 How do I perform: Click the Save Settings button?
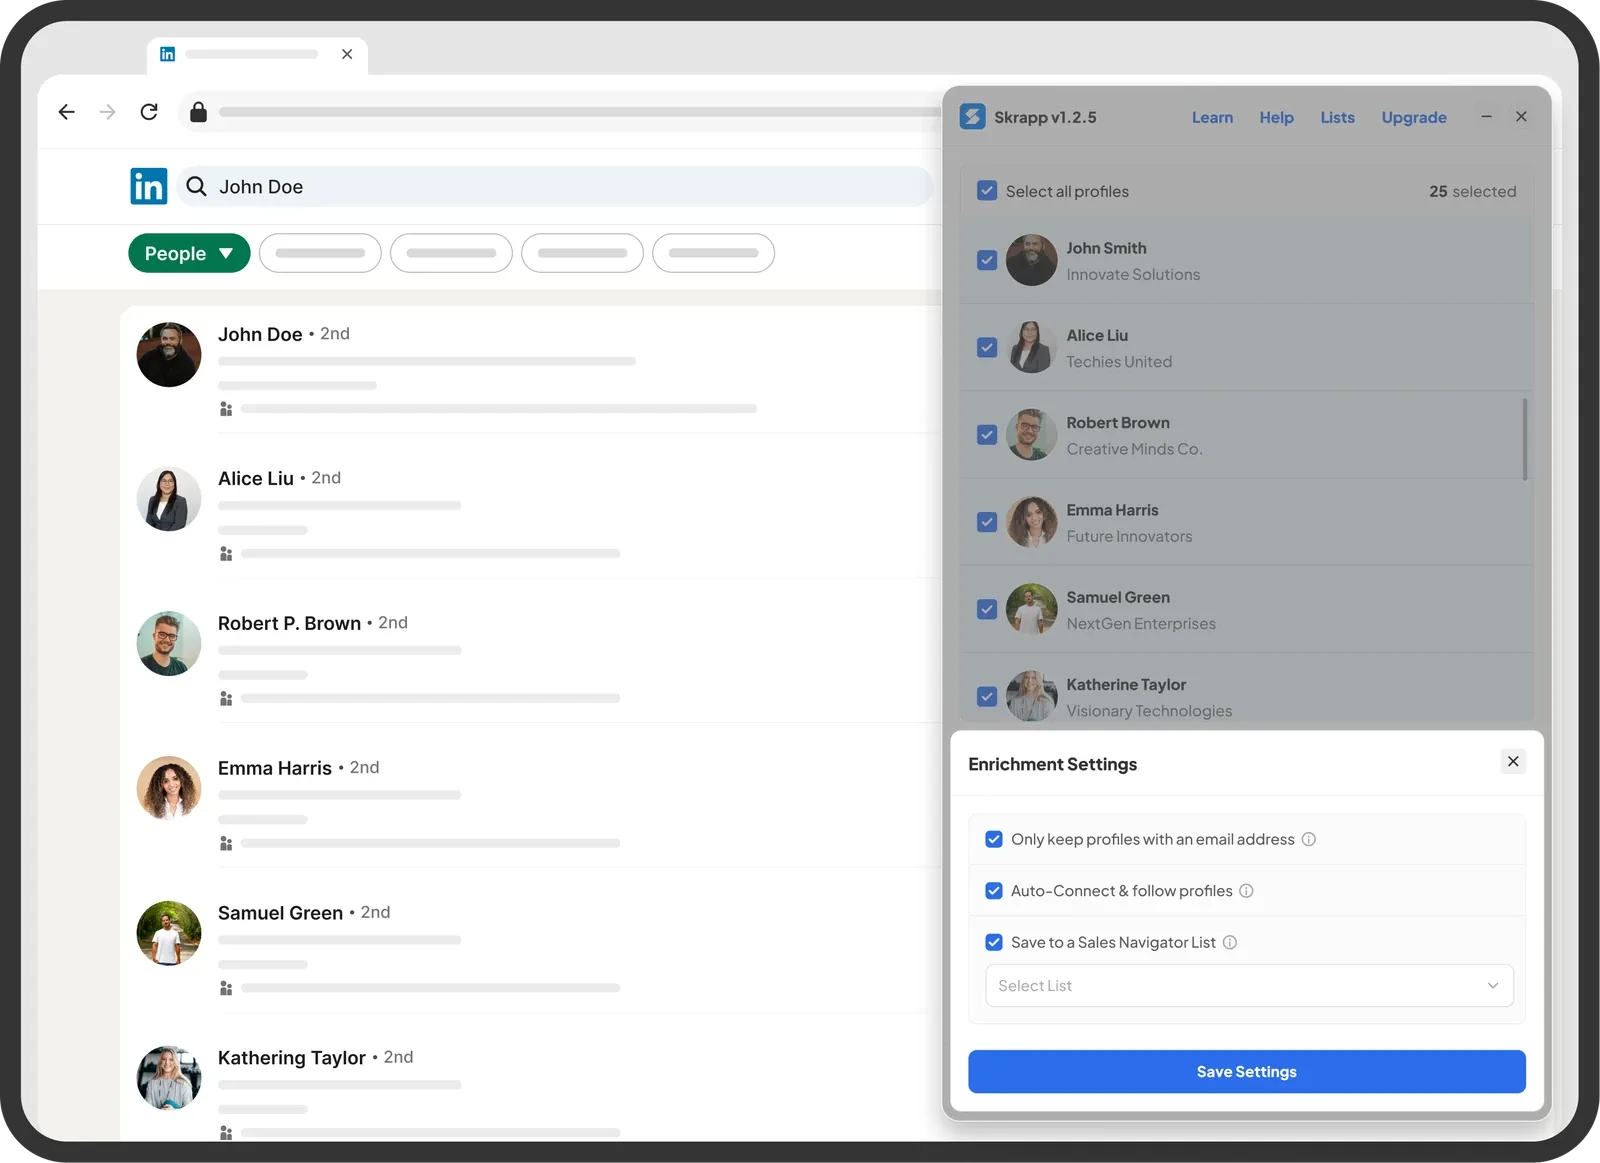(x=1247, y=1072)
